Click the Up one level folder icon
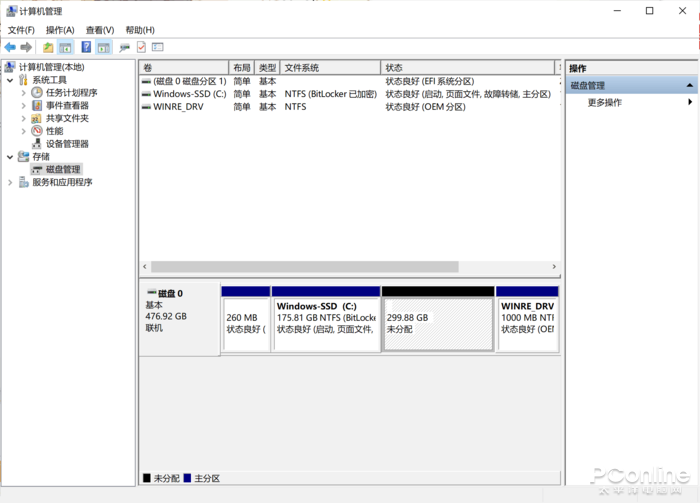Viewport: 700px width, 503px height. (48, 47)
